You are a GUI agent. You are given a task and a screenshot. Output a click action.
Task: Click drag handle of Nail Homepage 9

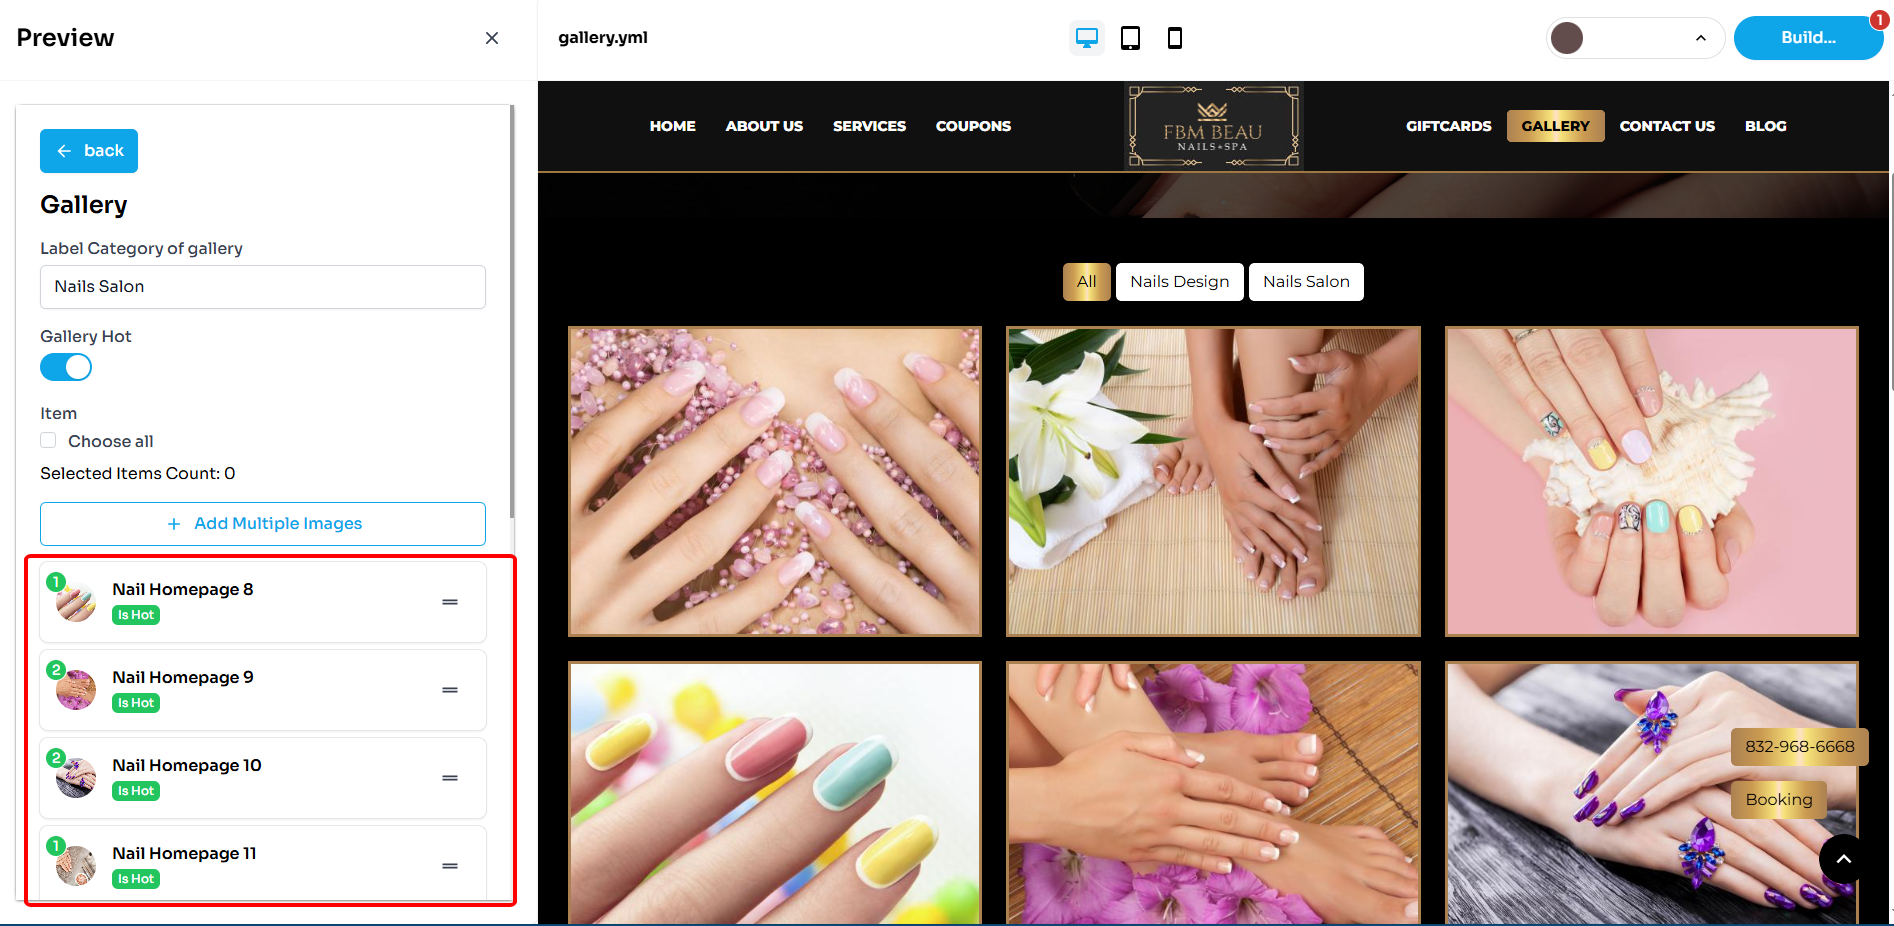[450, 690]
